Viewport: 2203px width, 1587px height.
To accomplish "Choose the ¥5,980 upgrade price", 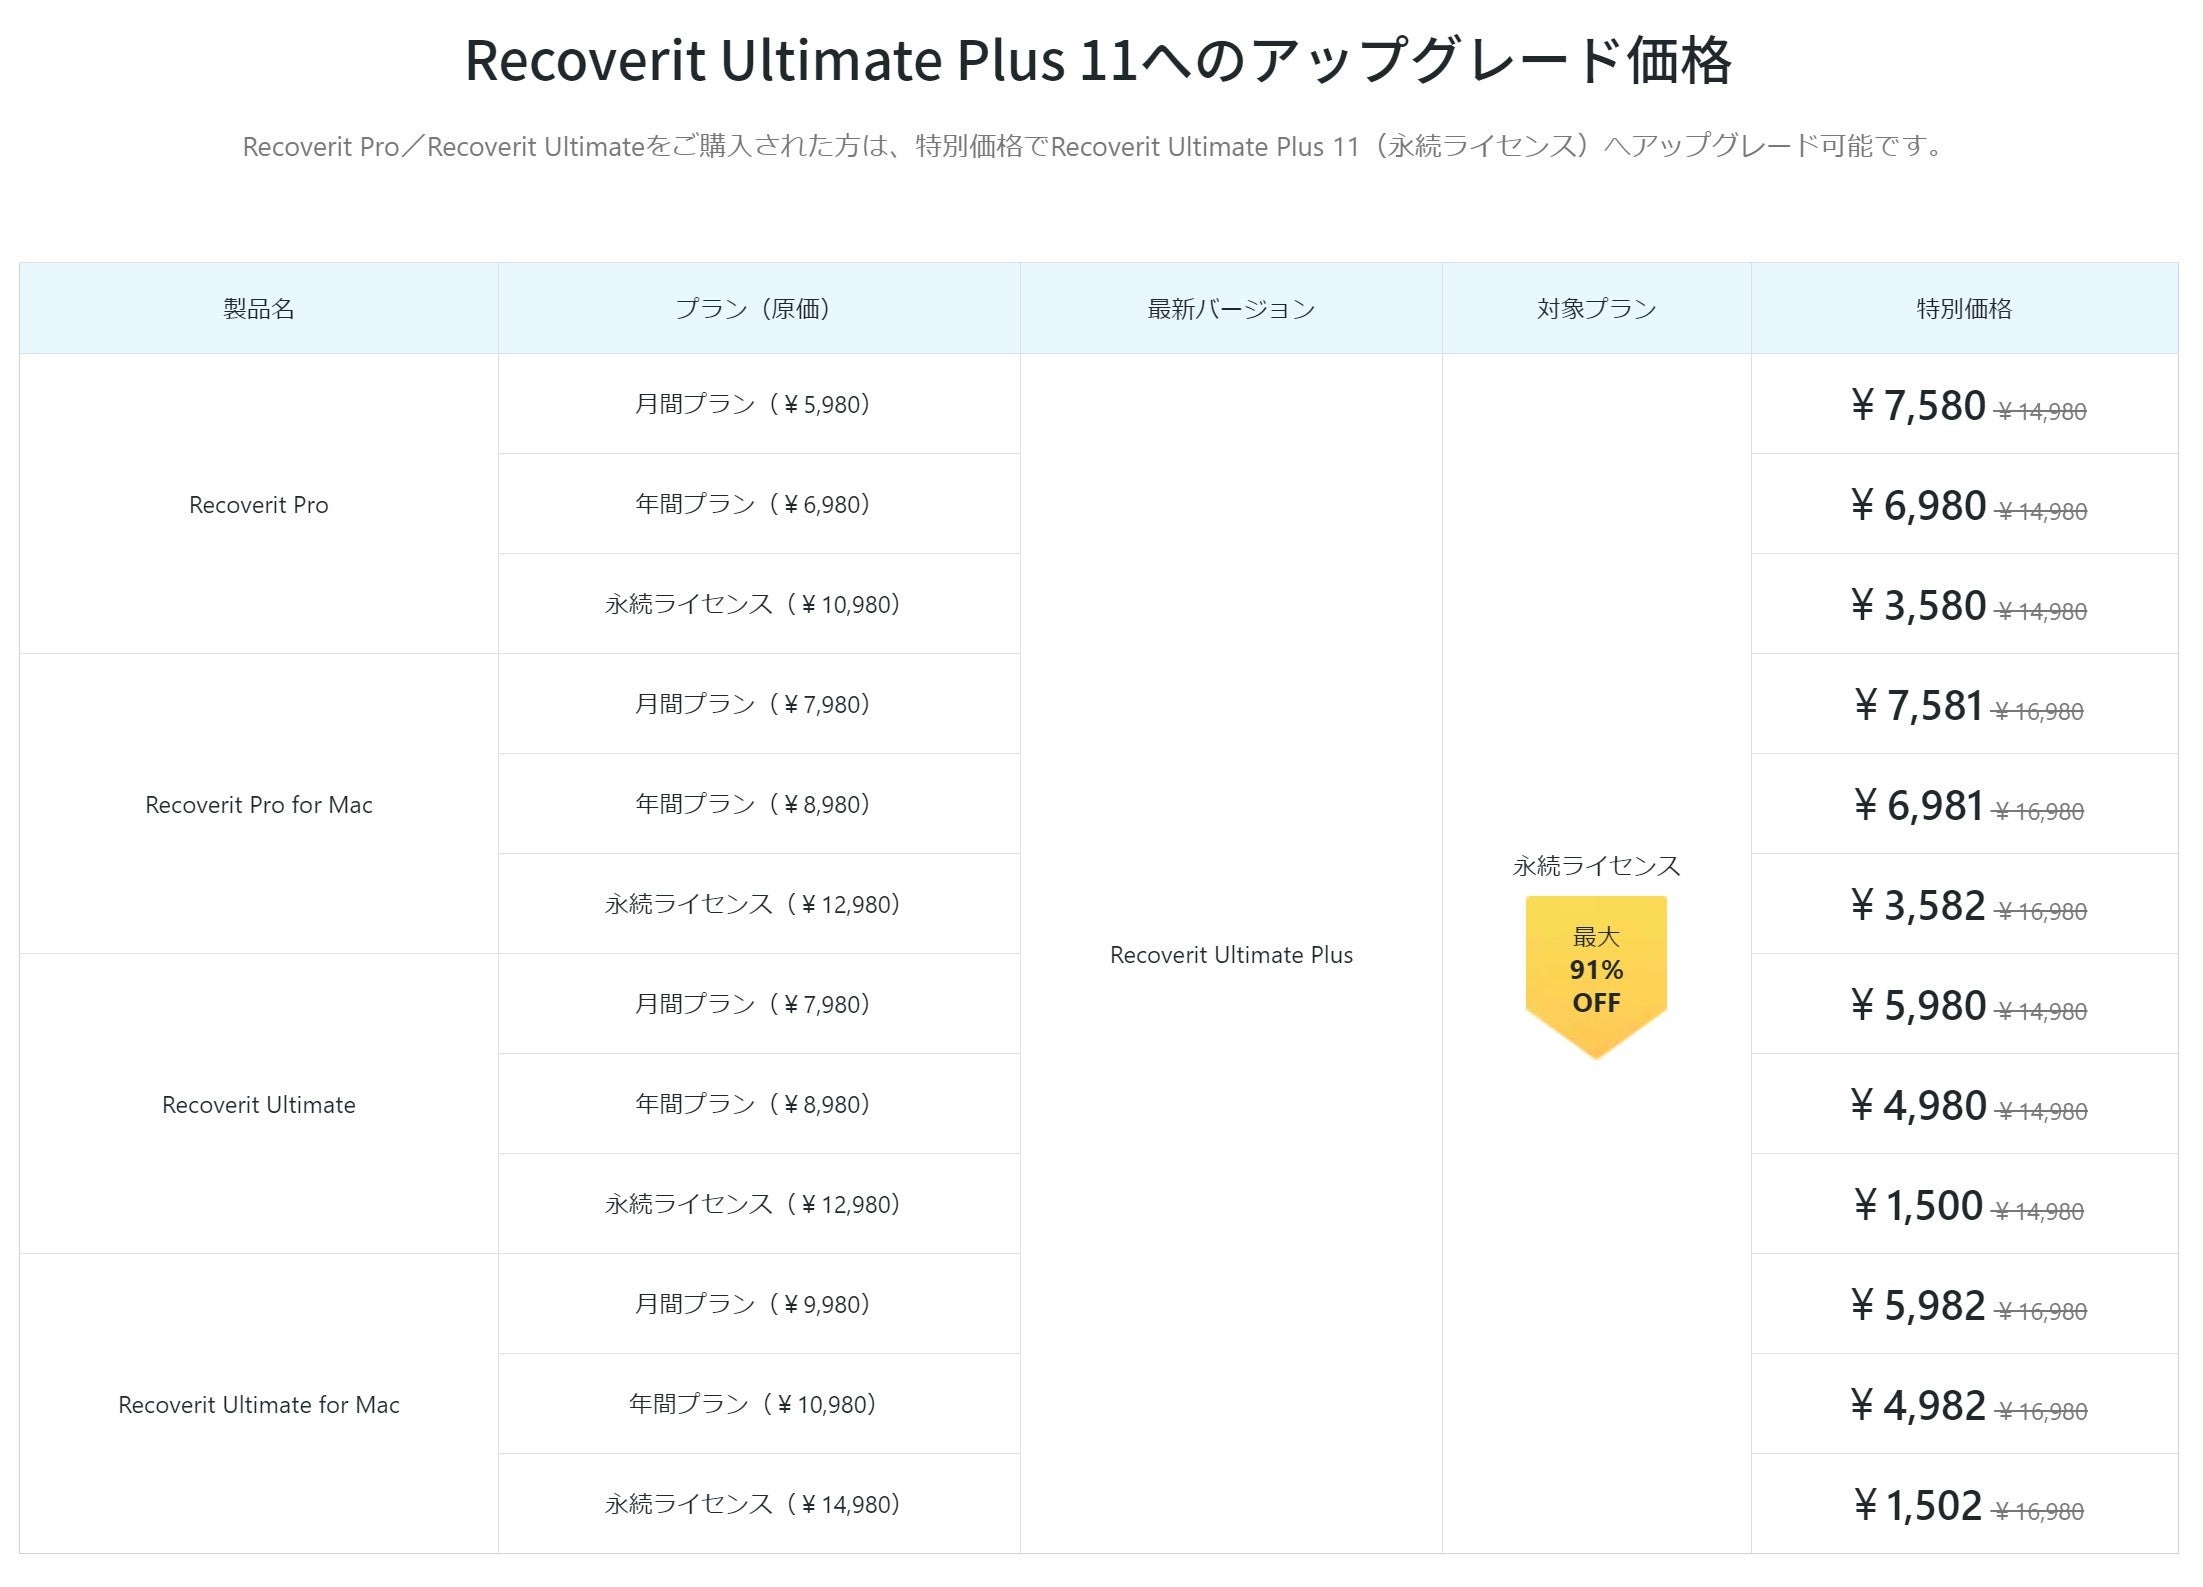I will (x=1918, y=1005).
